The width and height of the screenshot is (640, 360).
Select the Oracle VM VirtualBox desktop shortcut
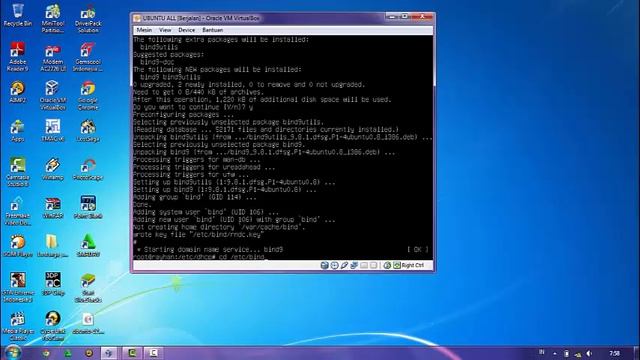pos(53,95)
